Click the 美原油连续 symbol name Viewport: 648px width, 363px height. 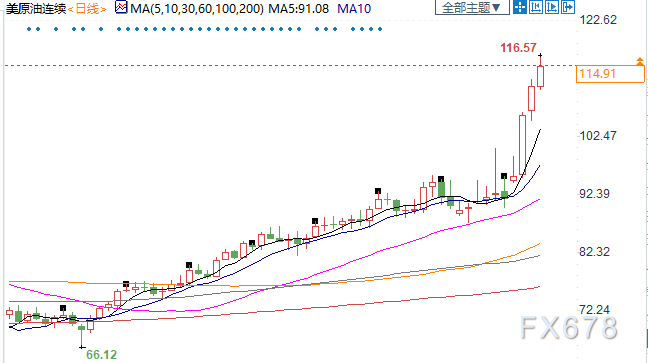click(x=36, y=9)
